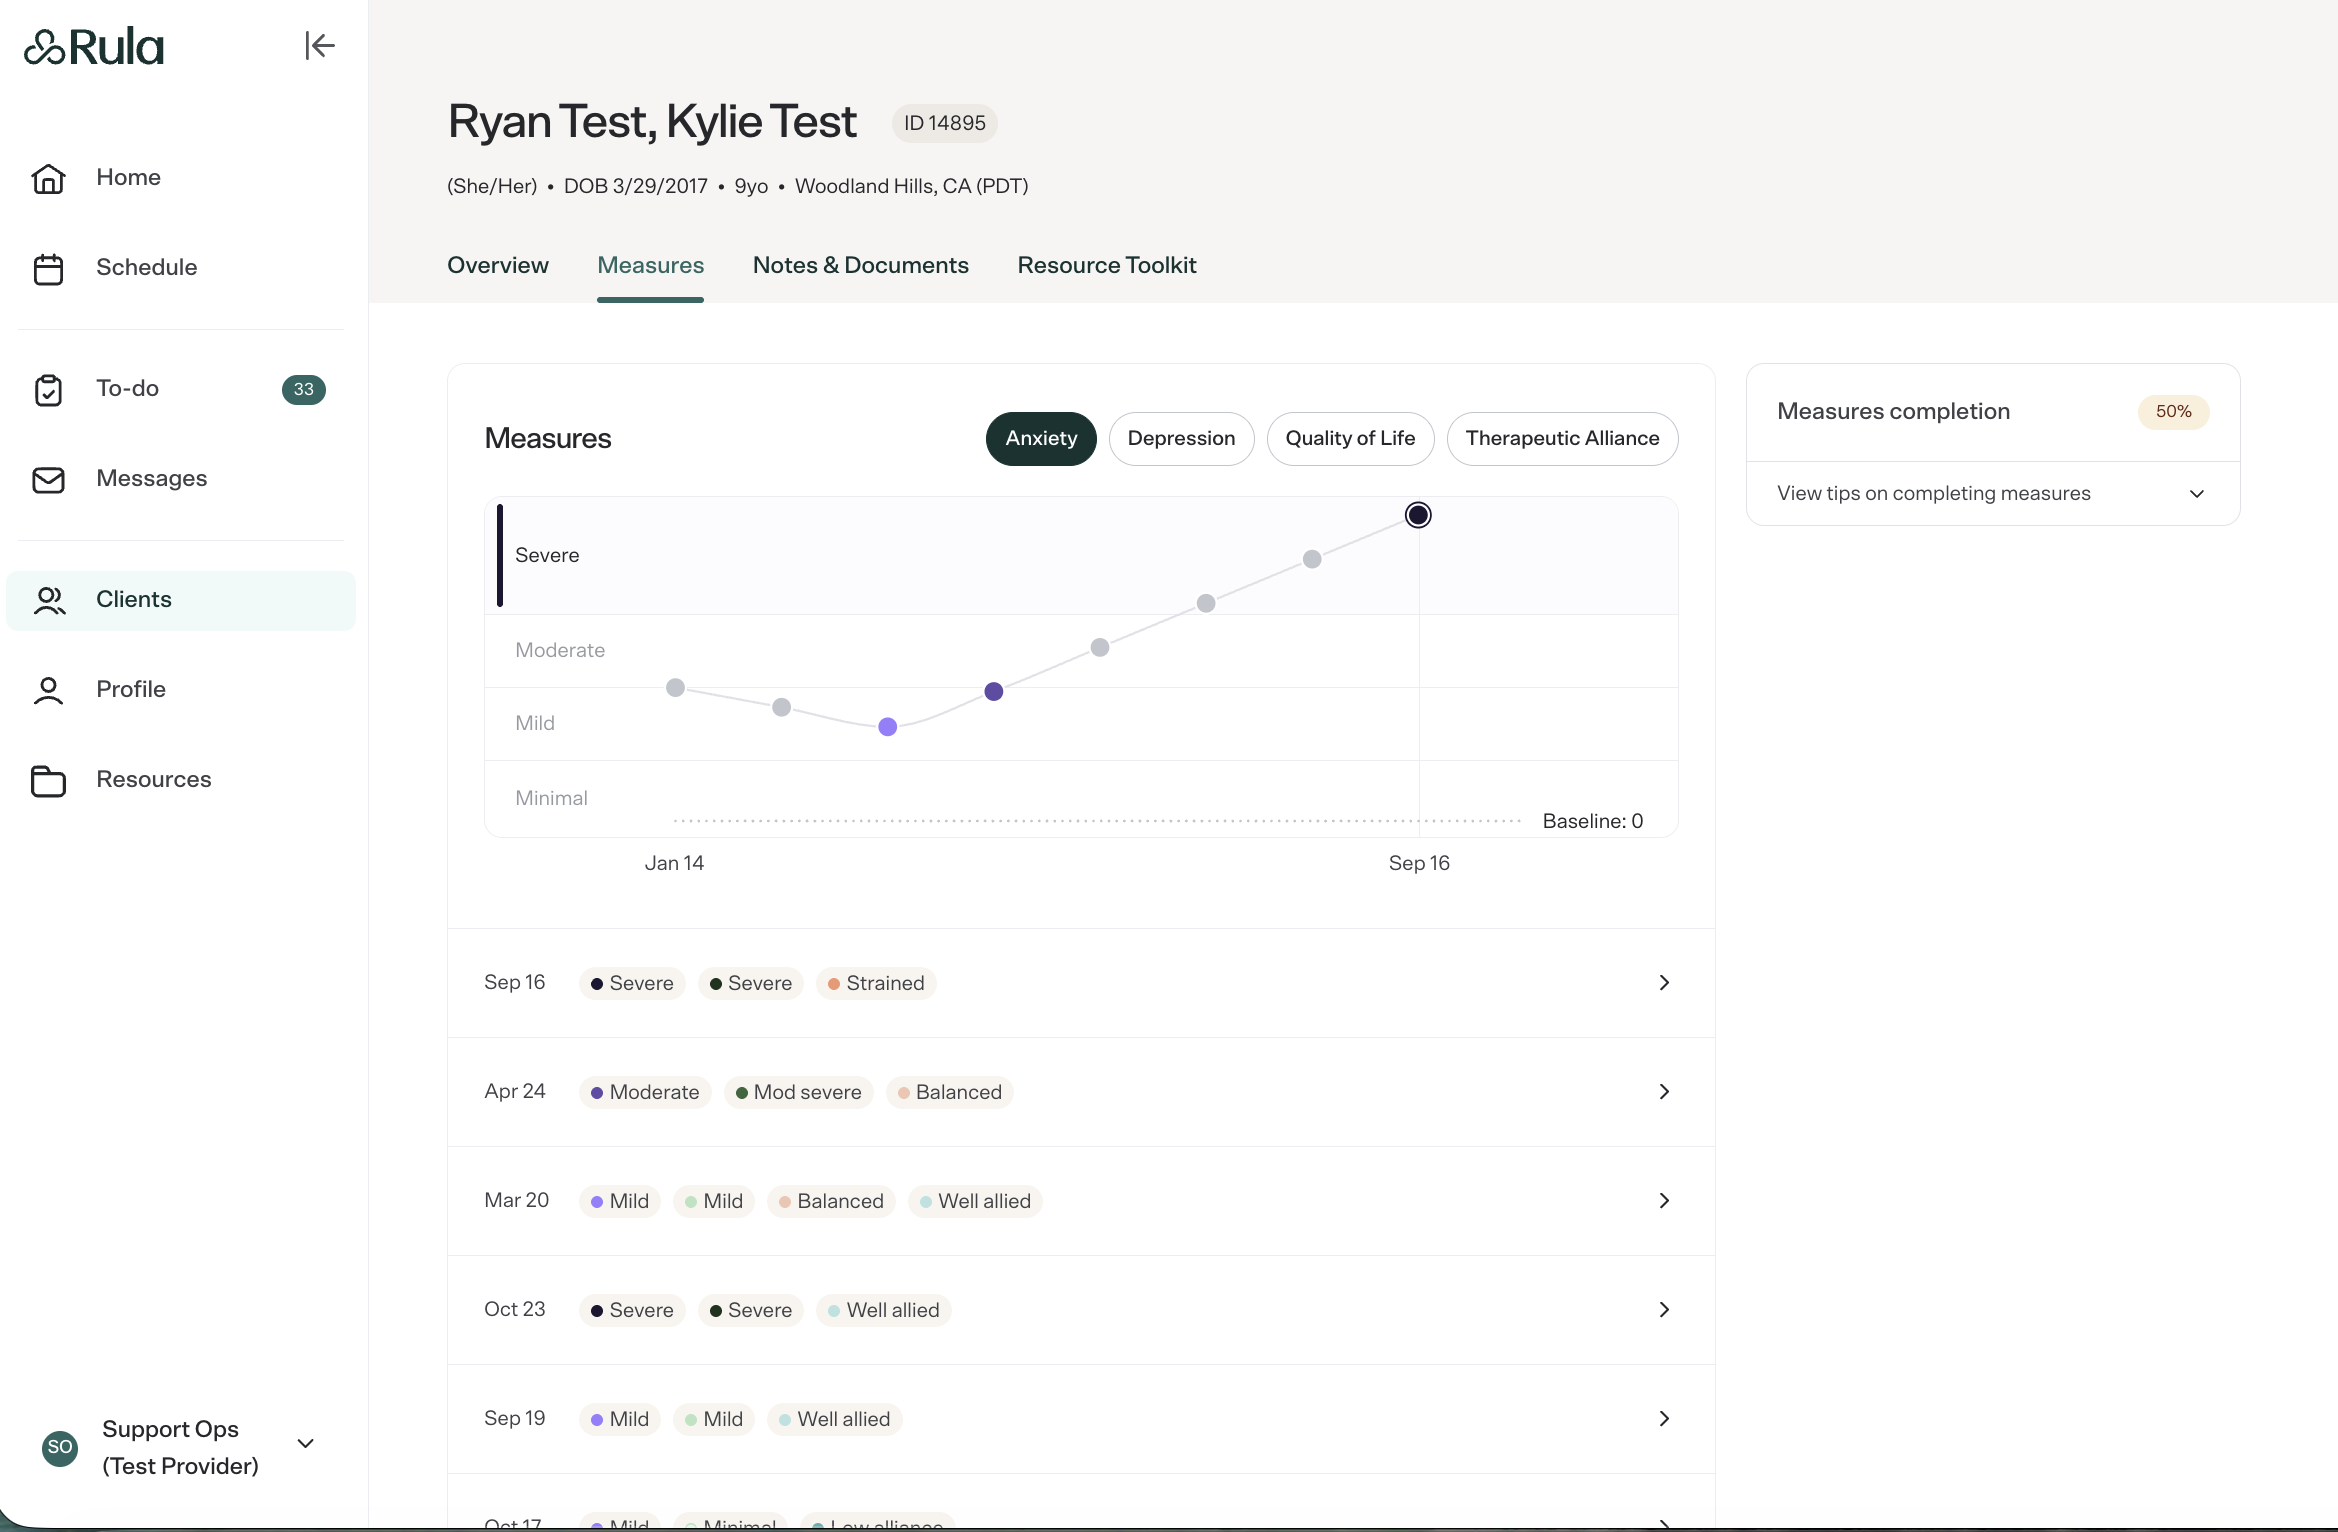Select Therapeutic Alliance measure pill

[x=1562, y=439]
